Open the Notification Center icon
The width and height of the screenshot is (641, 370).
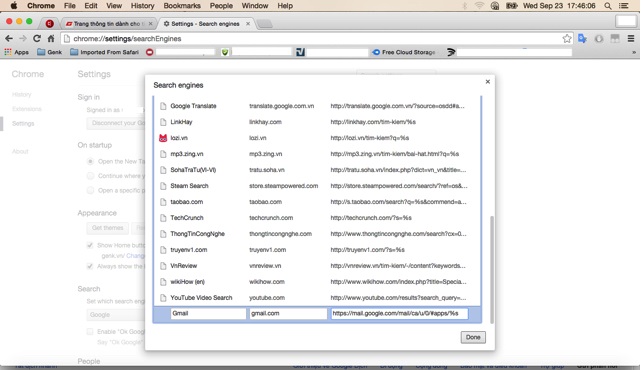(624, 6)
